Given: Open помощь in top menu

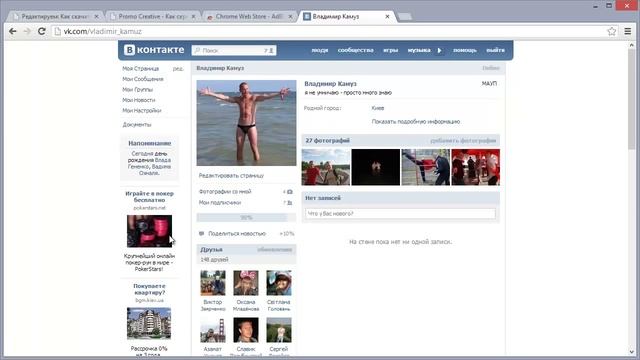Looking at the screenshot, I should coord(464,50).
